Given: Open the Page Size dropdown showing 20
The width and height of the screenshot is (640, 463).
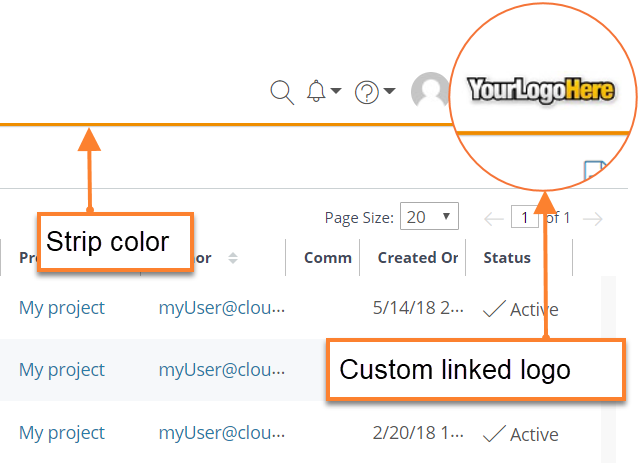Looking at the screenshot, I should point(429,216).
